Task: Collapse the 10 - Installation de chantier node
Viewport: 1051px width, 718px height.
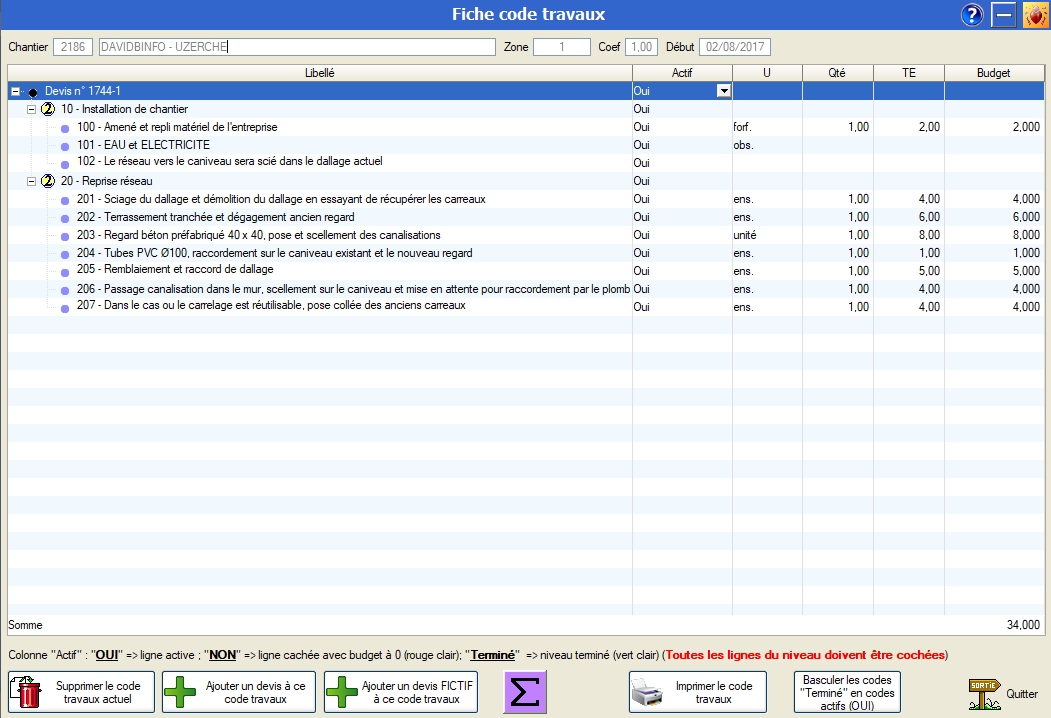Action: [x=31, y=109]
